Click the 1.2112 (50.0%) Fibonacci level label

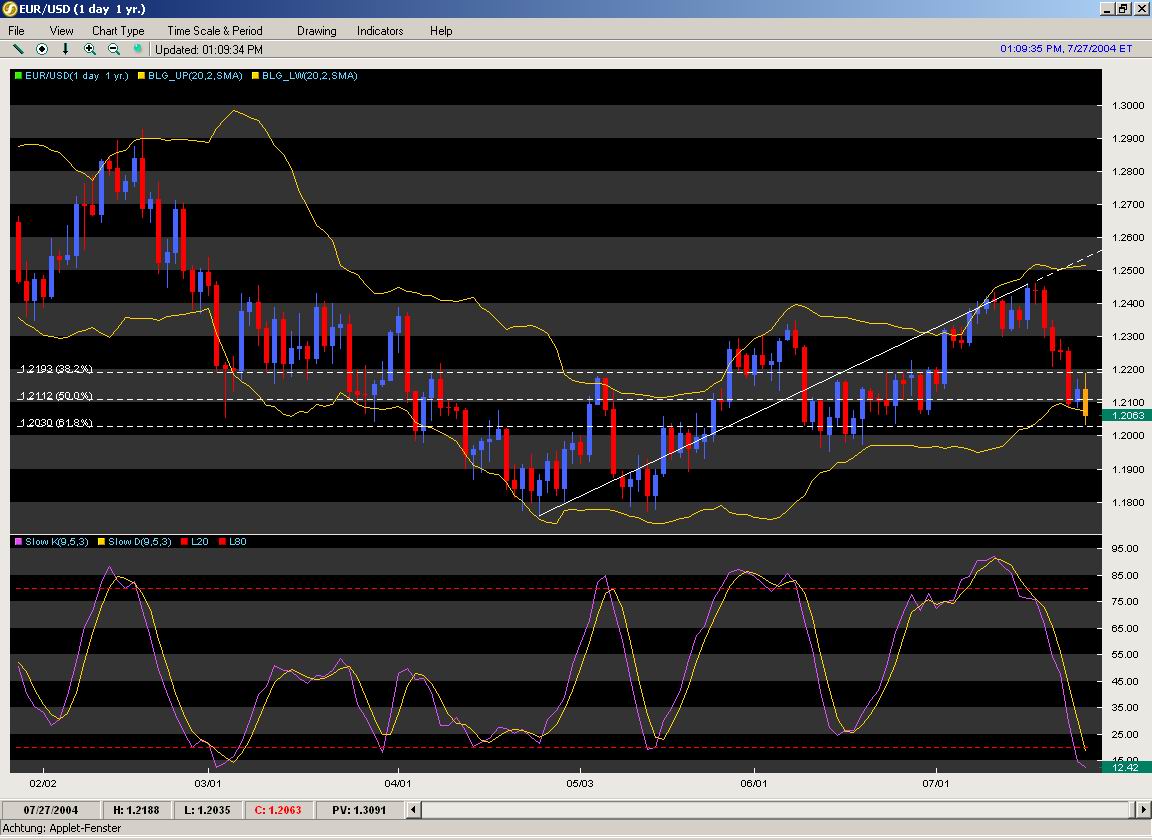click(56, 397)
